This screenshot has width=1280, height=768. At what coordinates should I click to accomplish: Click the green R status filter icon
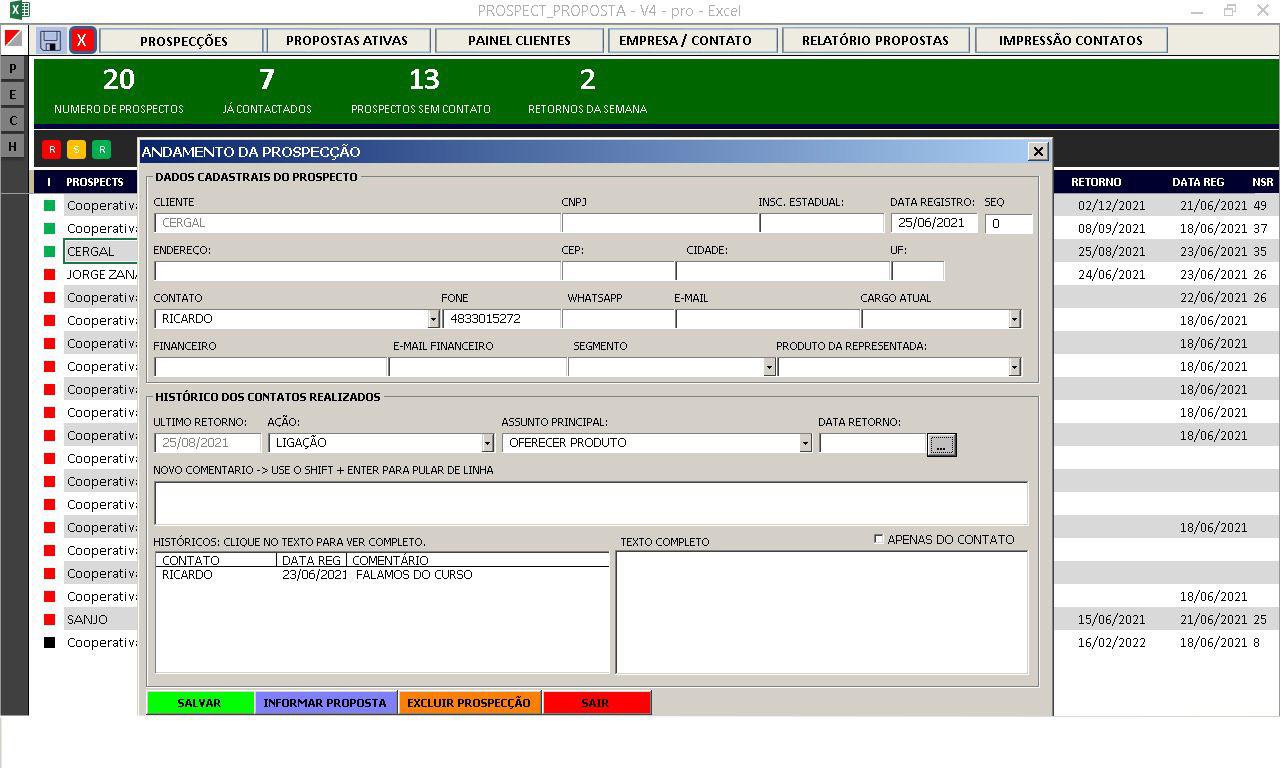coord(101,150)
